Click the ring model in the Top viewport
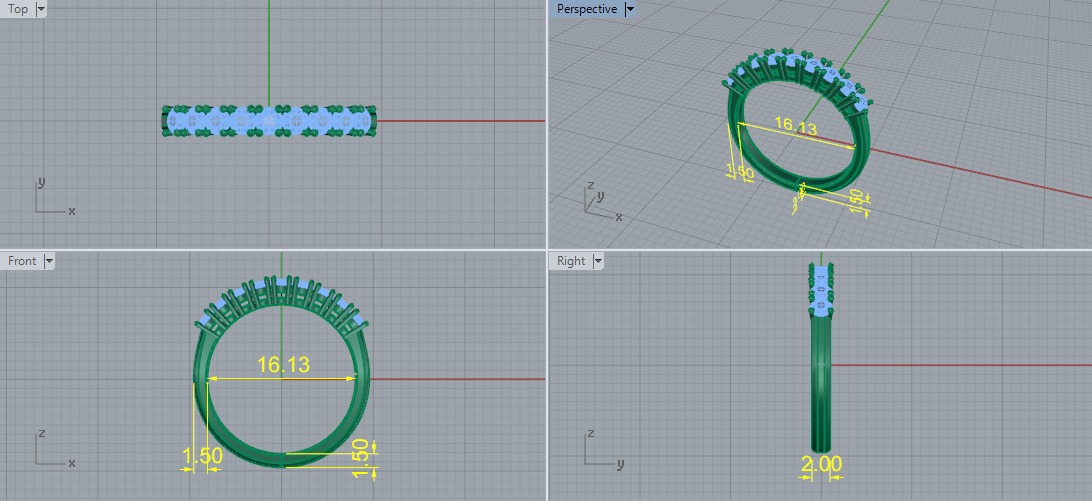The image size is (1092, 501). [270, 121]
